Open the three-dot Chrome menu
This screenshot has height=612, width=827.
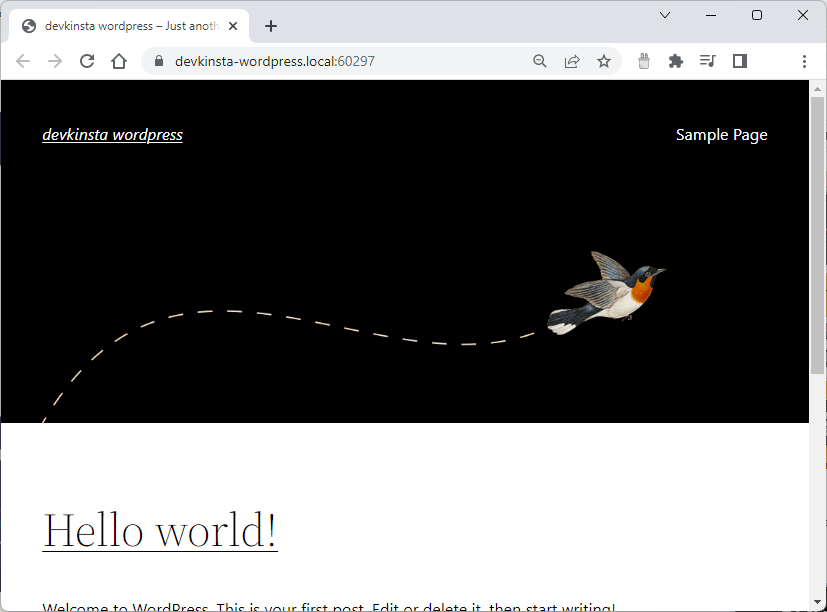tap(805, 61)
